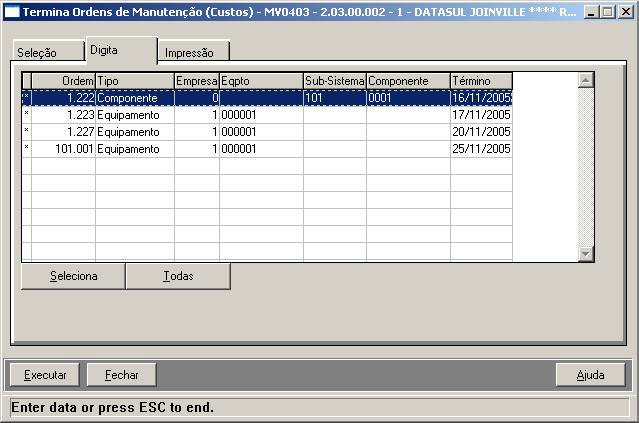The image size is (639, 423).
Task: Toggle asterisk marker of order 1.222 row
Action: click(26, 98)
